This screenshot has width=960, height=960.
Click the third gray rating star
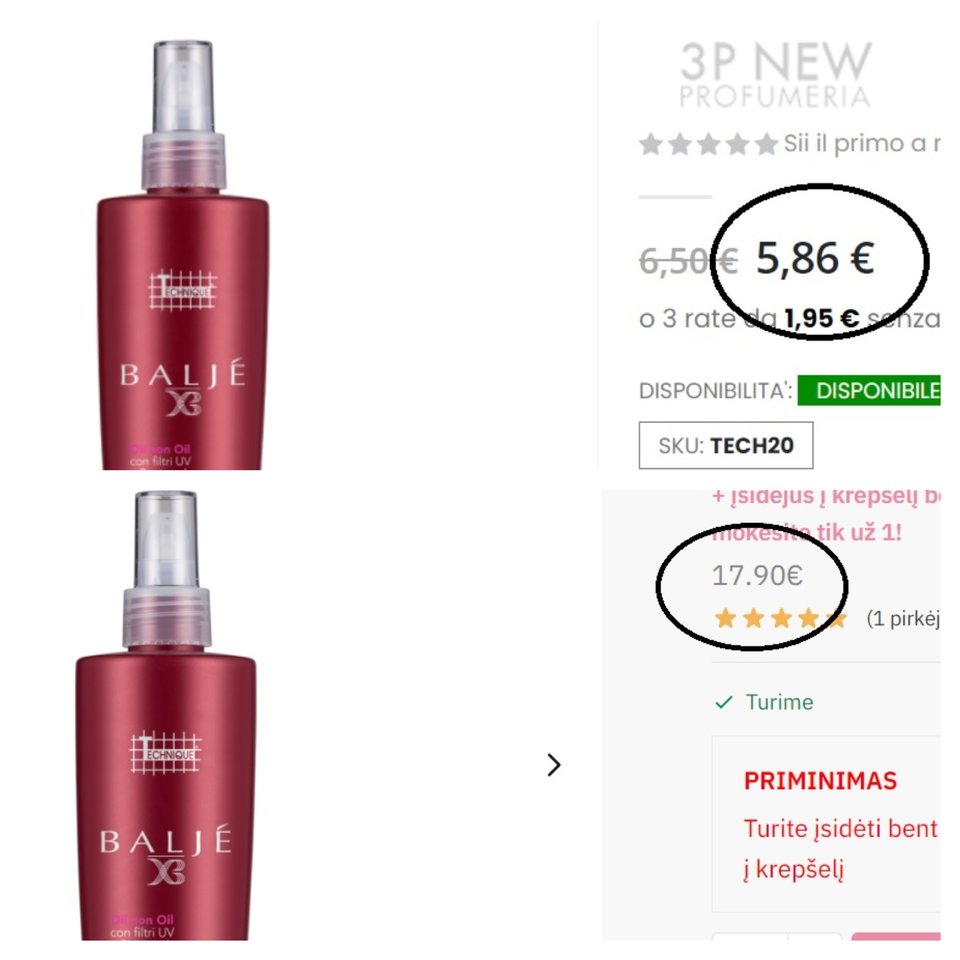click(x=708, y=144)
